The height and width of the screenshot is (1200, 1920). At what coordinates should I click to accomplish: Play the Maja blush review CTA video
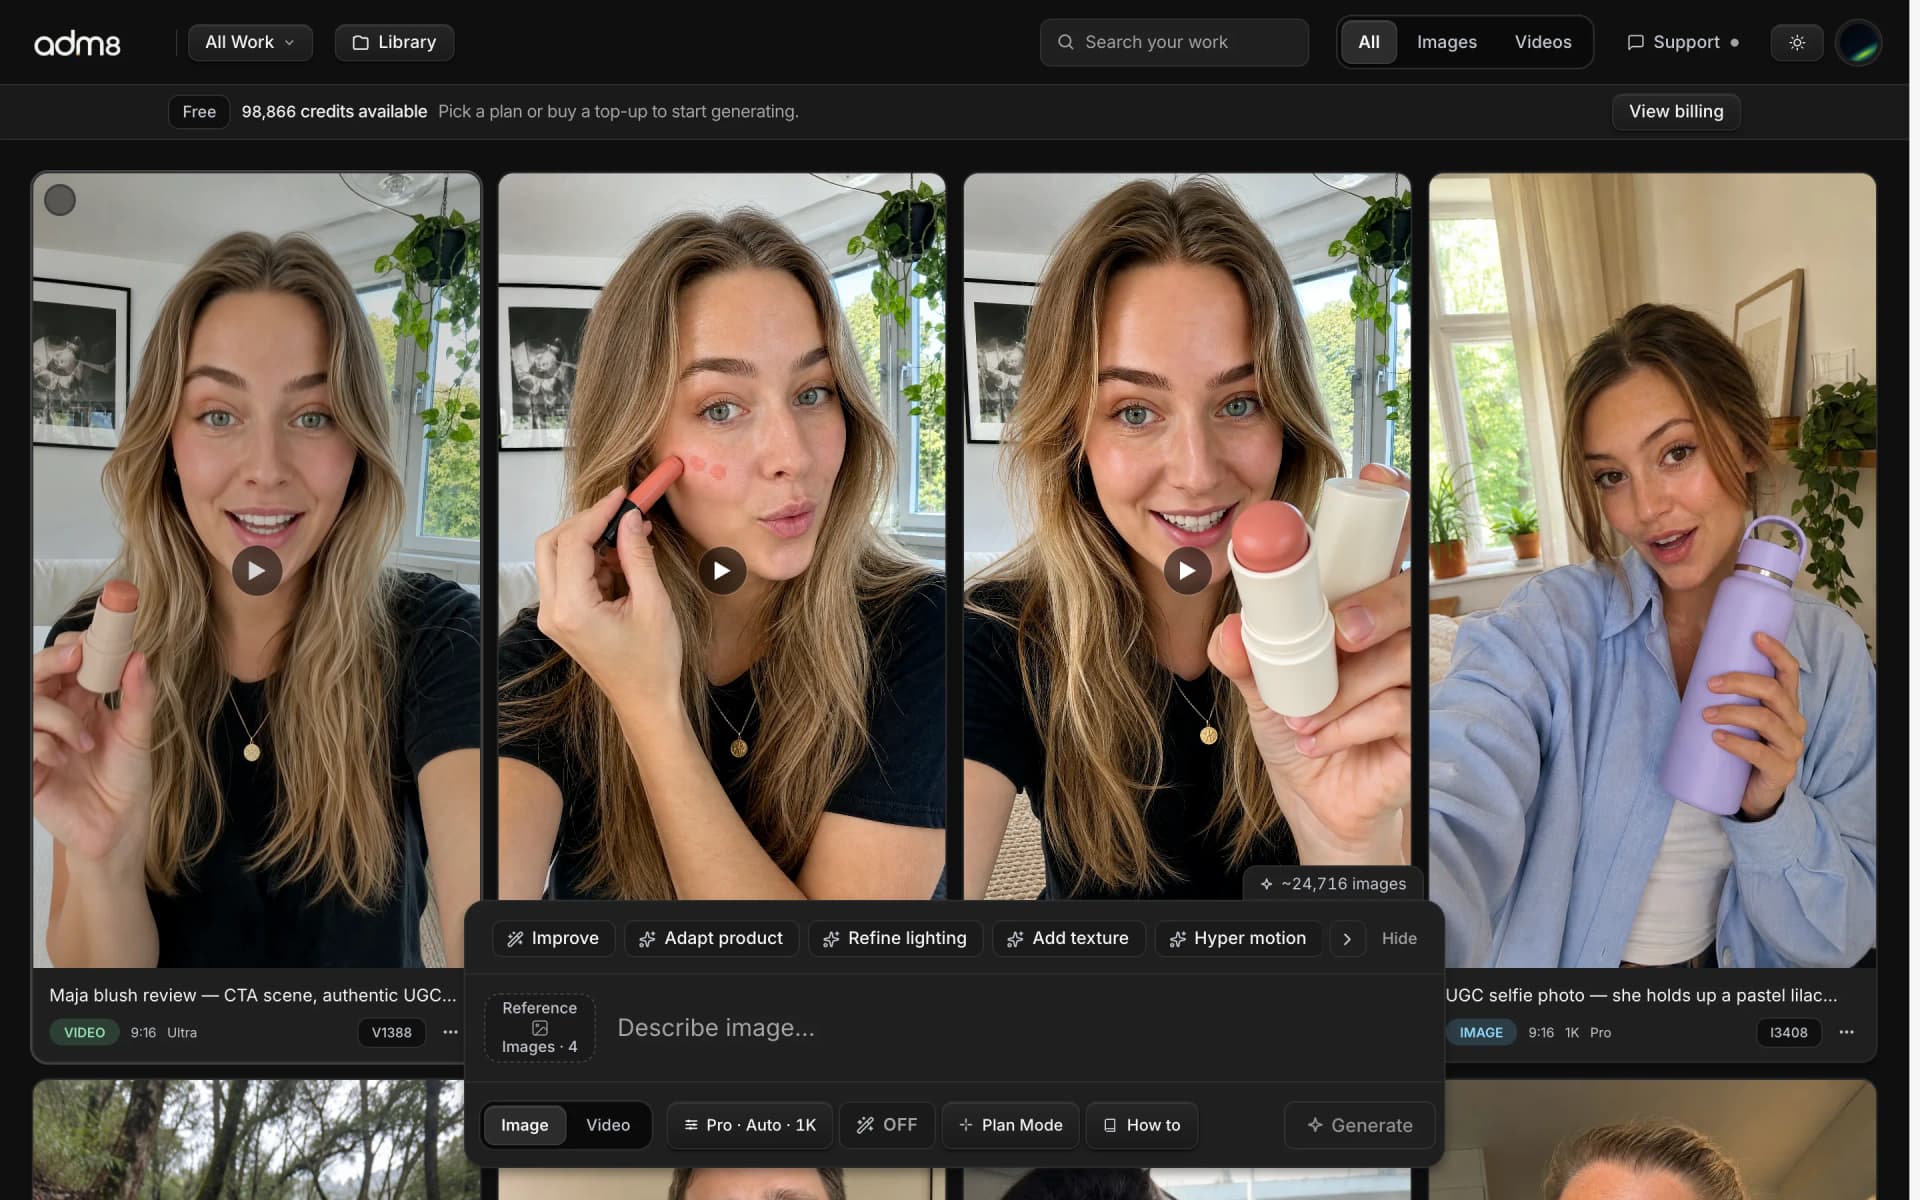click(257, 571)
